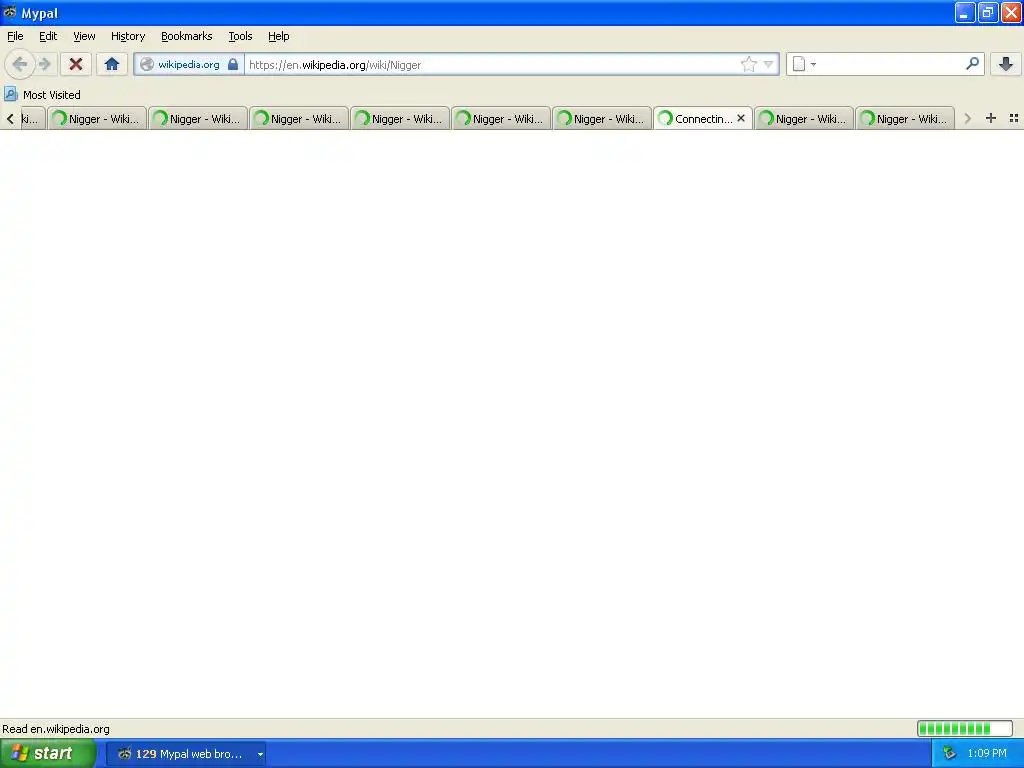This screenshot has width=1024, height=768.
Task: Click the page load progress bar
Action: (x=965, y=728)
